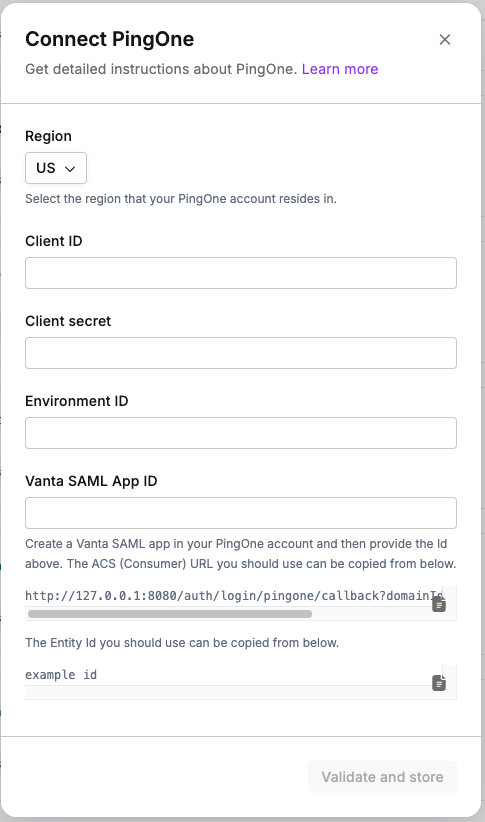Click the Region field label
This screenshot has height=822, width=485.
(48, 136)
